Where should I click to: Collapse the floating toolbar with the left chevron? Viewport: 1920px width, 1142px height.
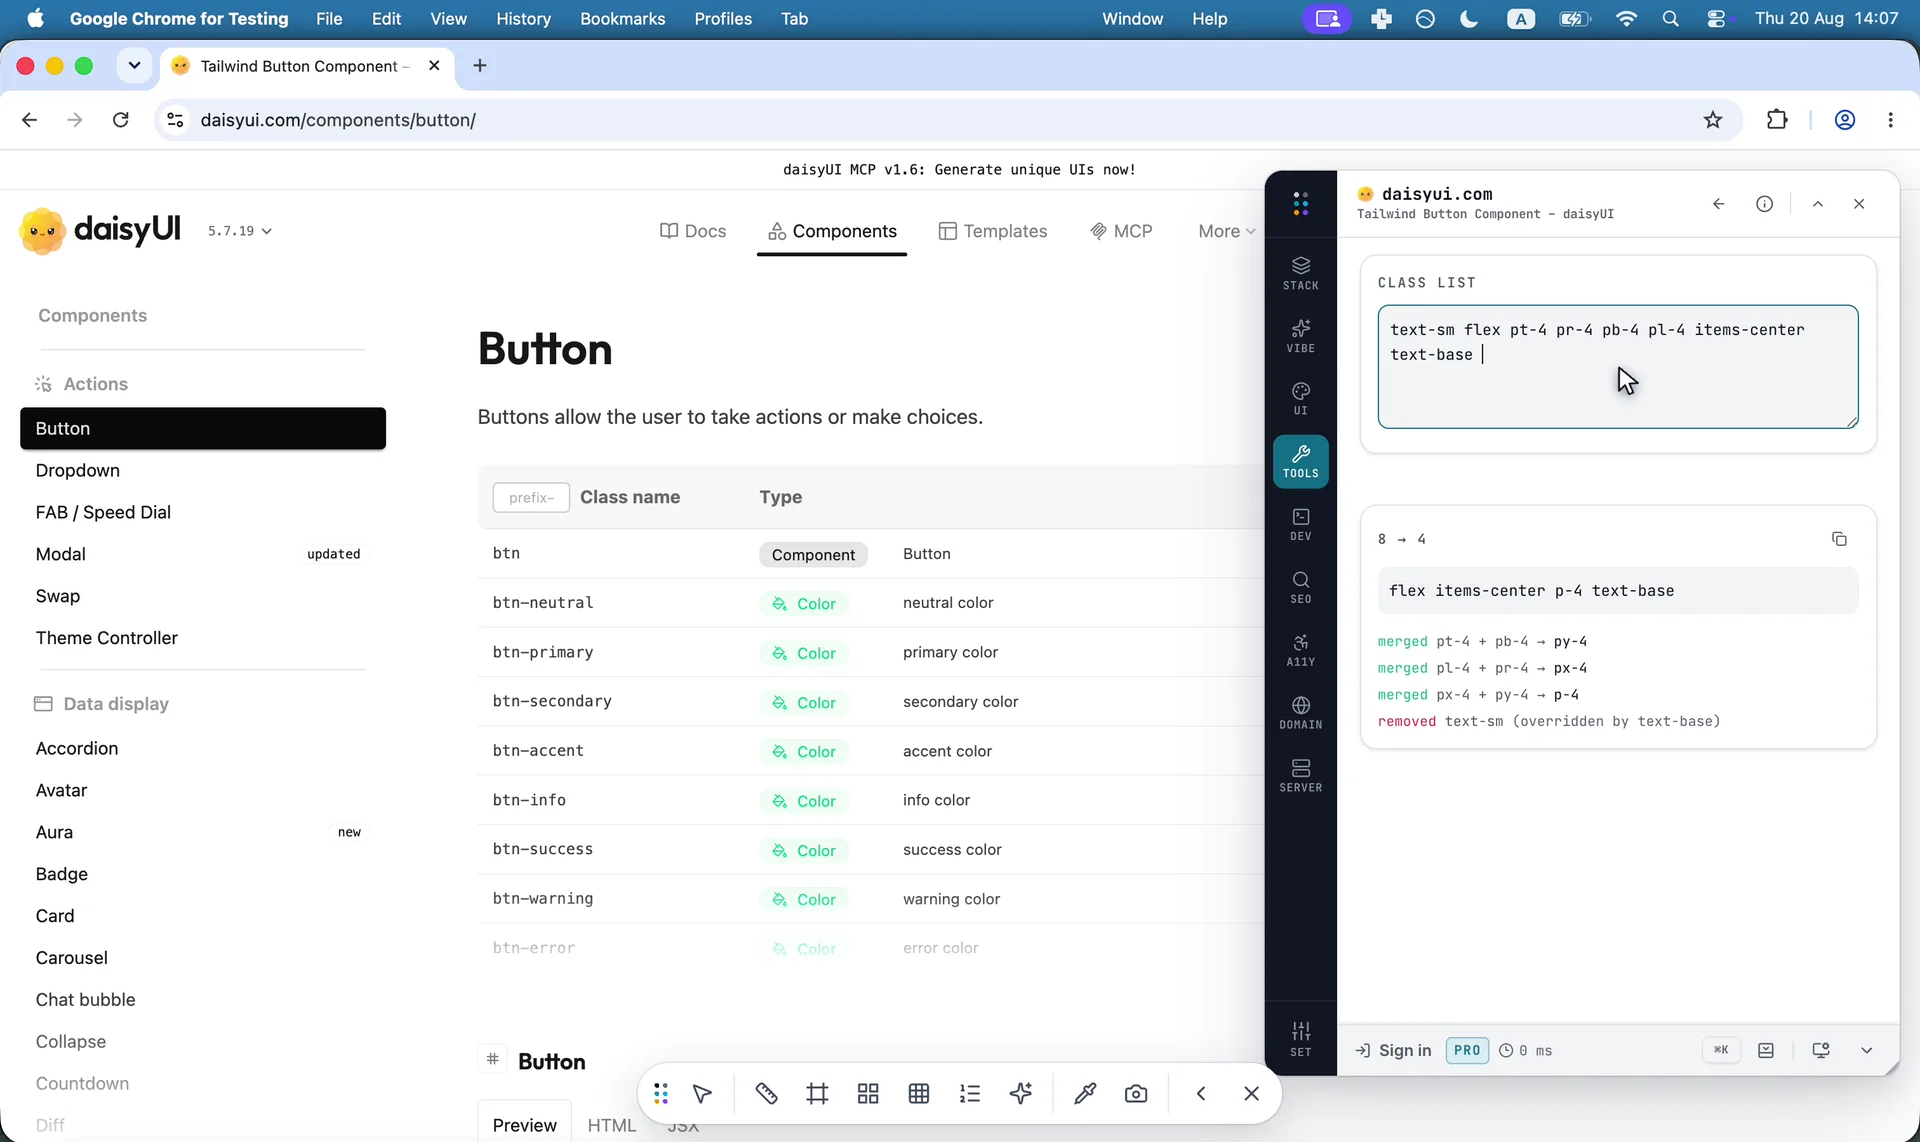click(x=1201, y=1094)
